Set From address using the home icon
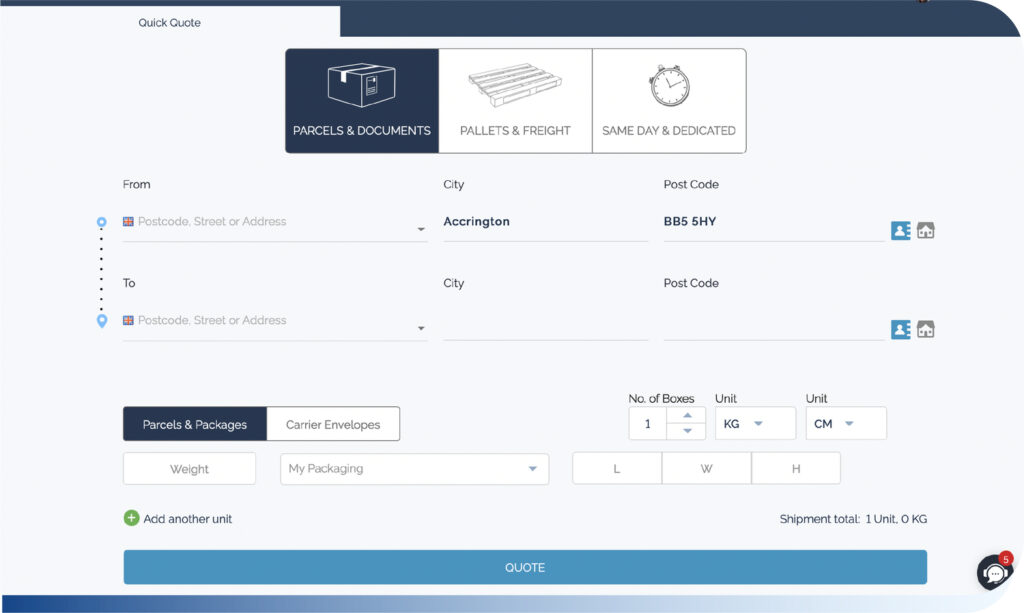 pyautogui.click(x=925, y=229)
